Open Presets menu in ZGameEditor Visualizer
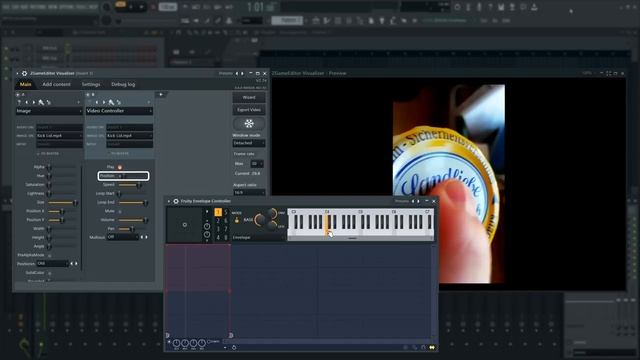 (x=226, y=73)
